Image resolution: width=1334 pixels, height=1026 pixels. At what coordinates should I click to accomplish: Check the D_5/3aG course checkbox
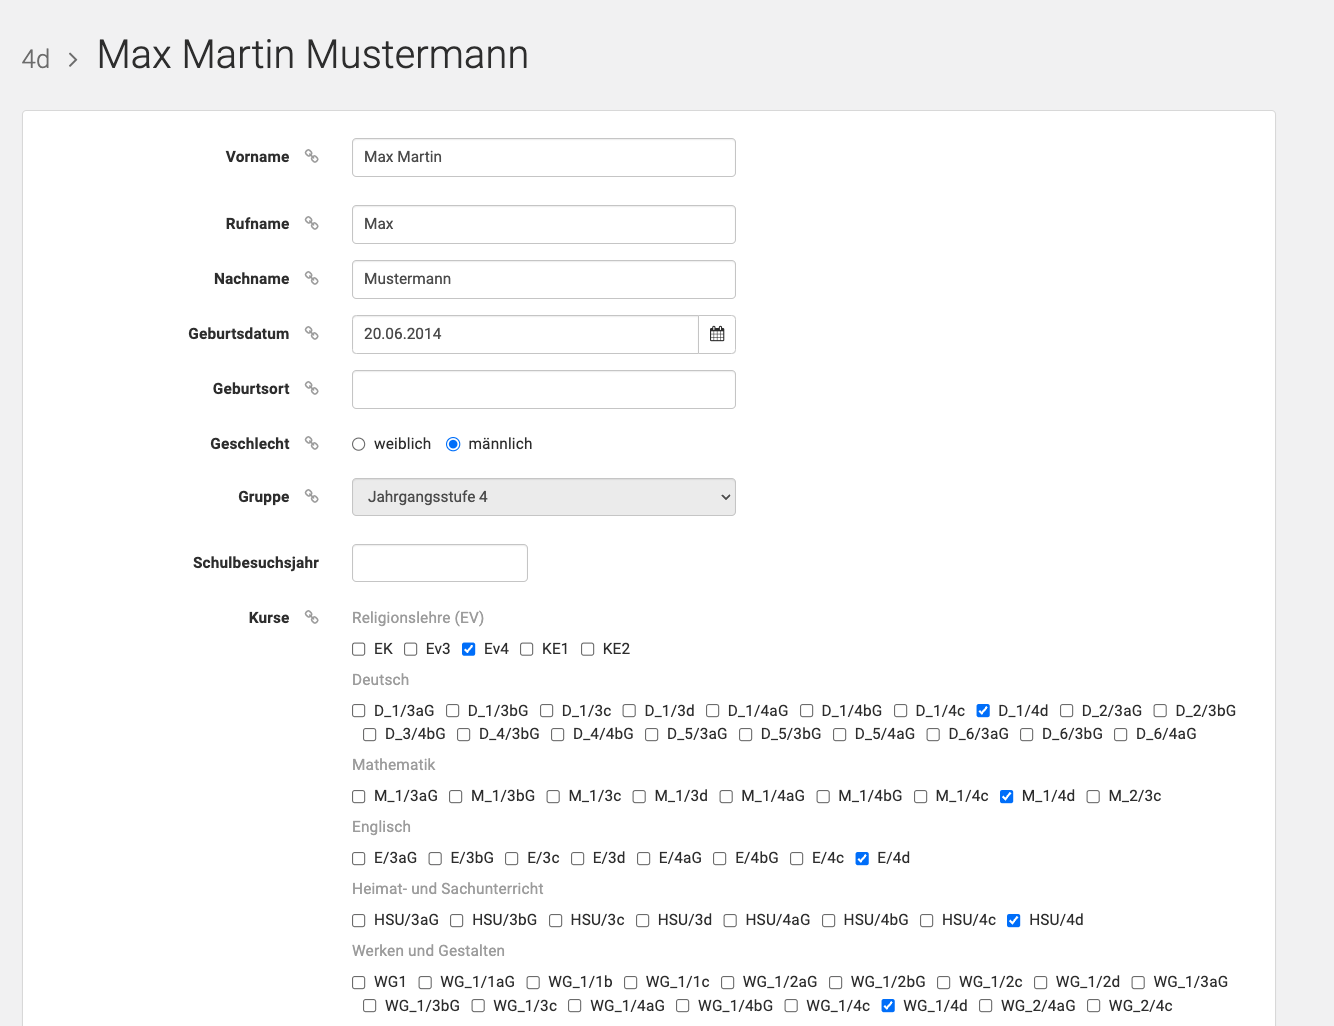[x=651, y=735]
